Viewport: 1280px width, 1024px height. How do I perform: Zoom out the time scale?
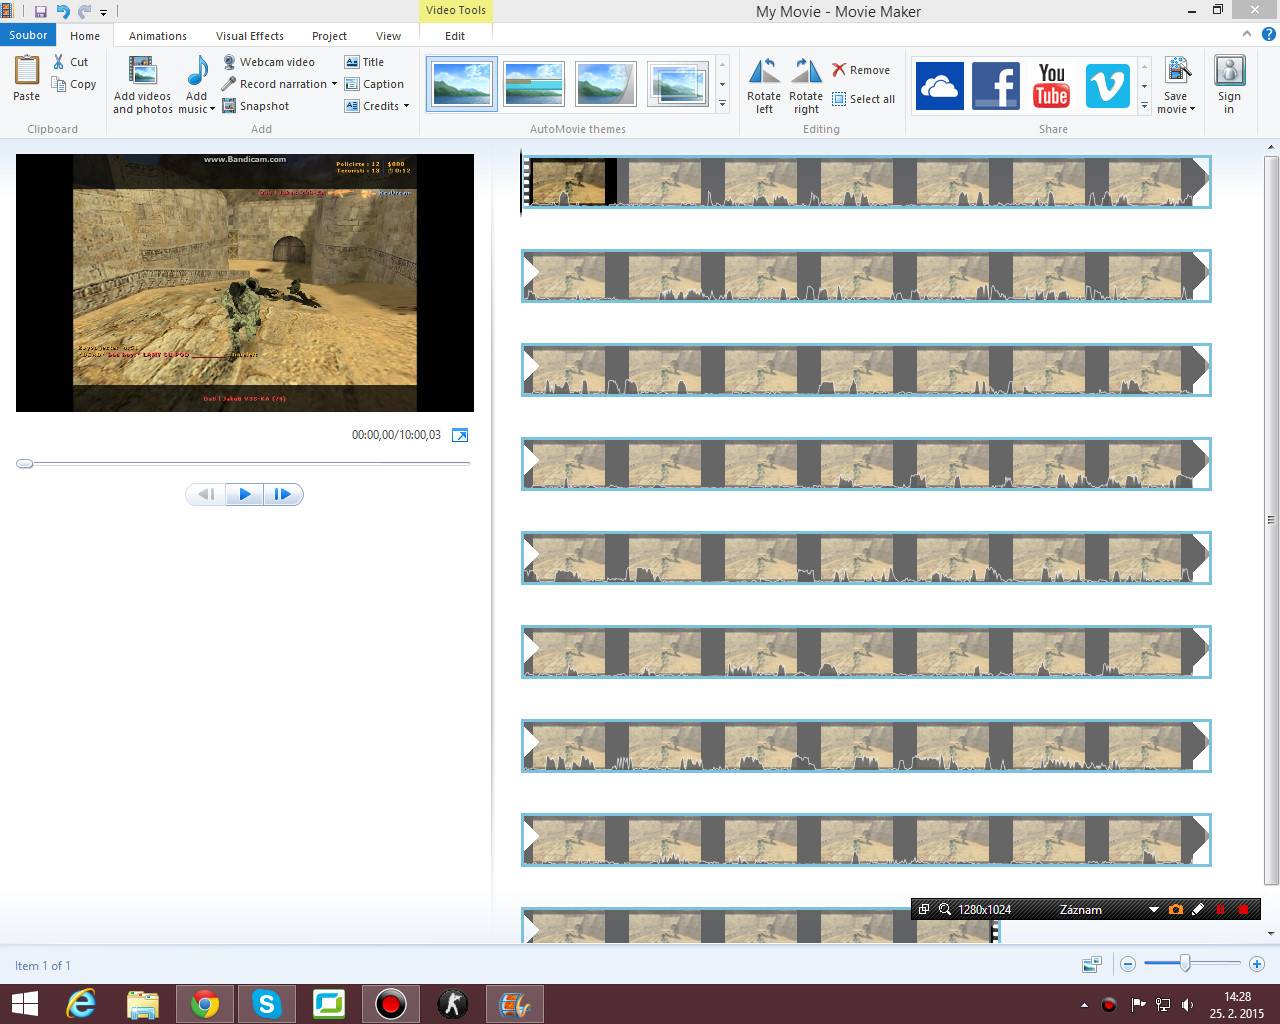pyautogui.click(x=1128, y=964)
